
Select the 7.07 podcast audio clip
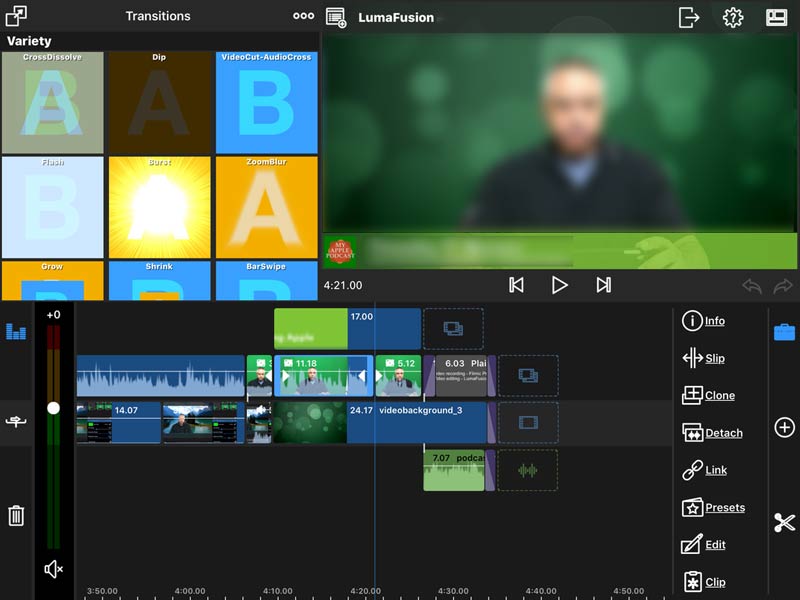[454, 470]
